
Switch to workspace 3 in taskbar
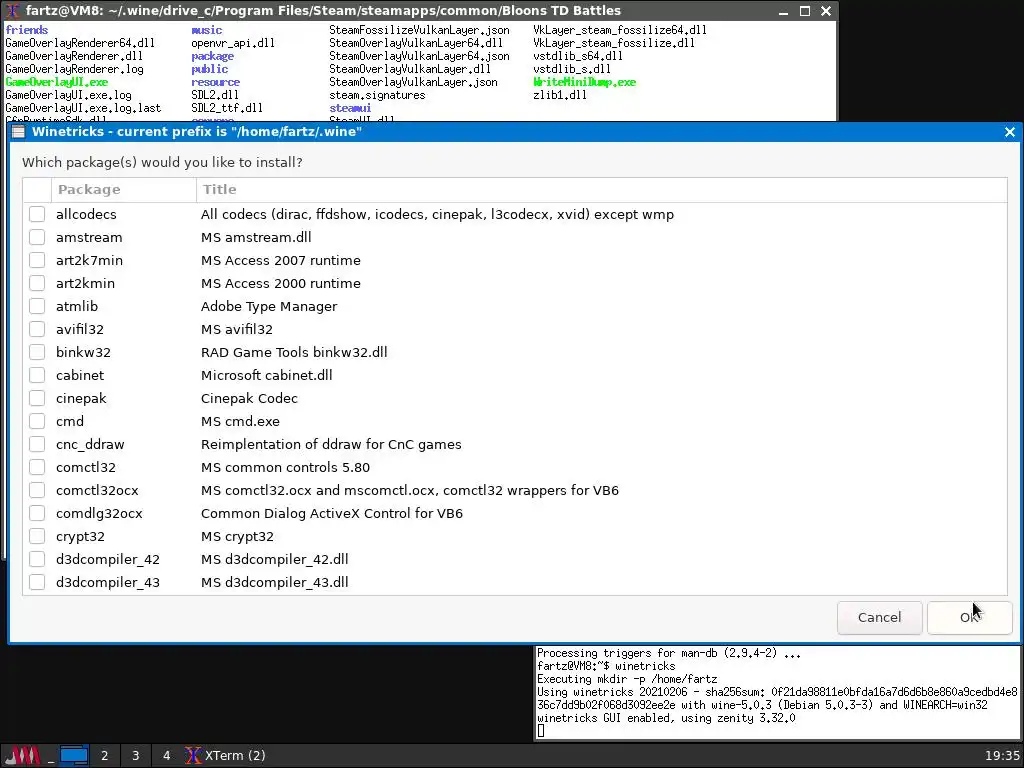135,756
